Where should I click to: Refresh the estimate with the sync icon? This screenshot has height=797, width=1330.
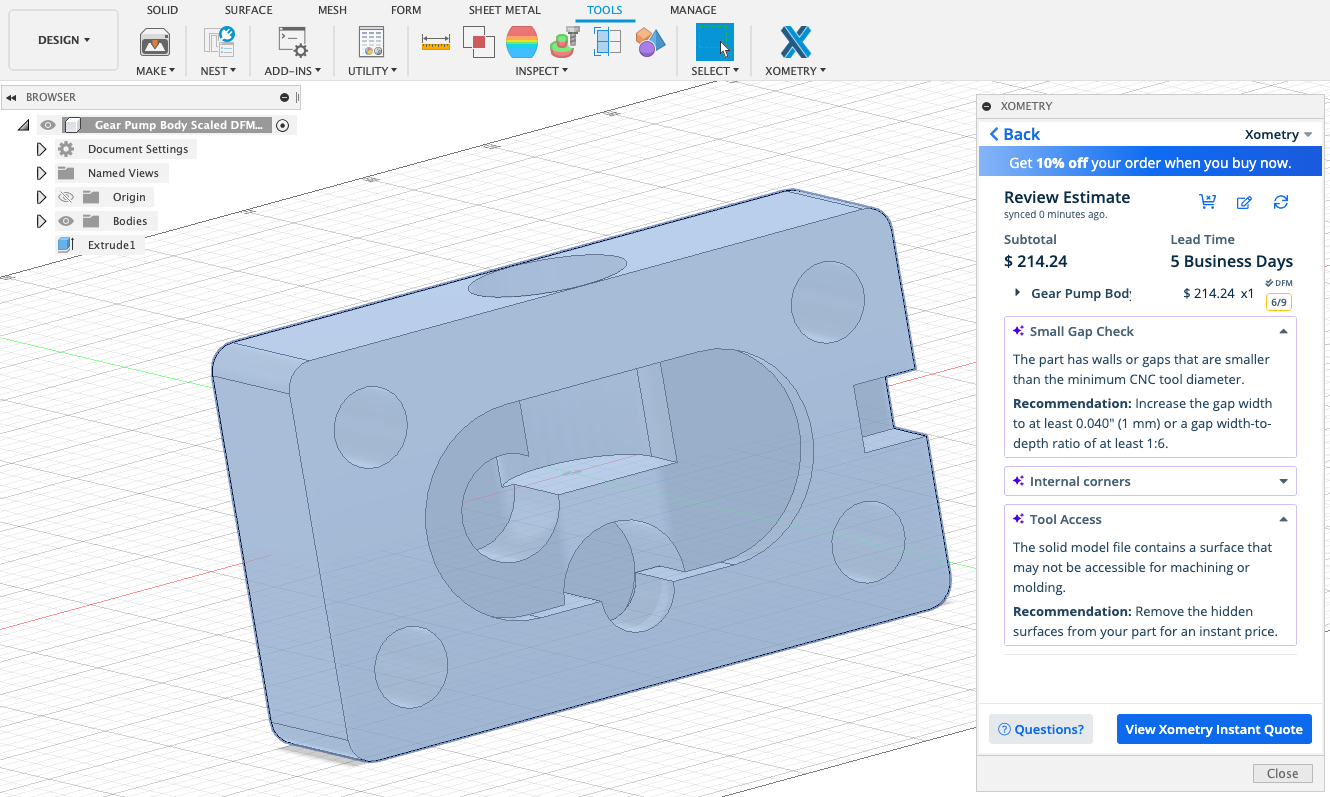pyautogui.click(x=1281, y=202)
